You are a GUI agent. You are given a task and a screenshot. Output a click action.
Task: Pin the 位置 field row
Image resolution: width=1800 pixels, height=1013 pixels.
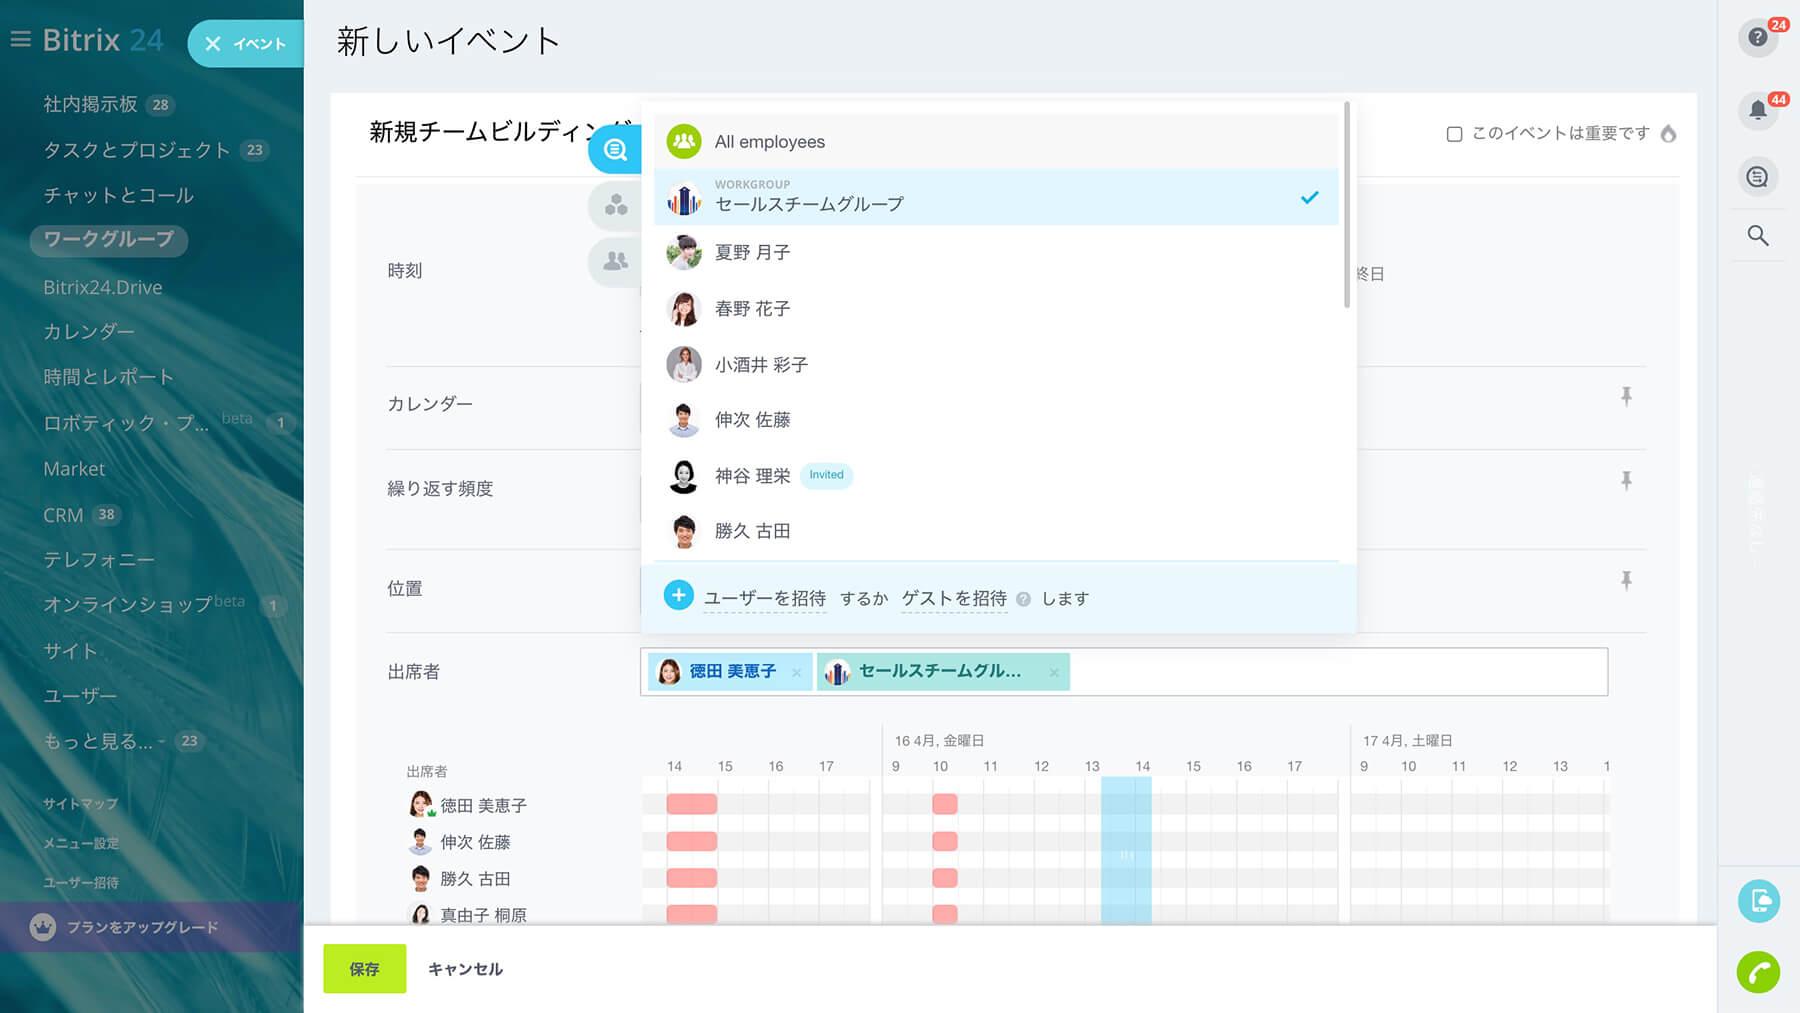pyautogui.click(x=1626, y=581)
